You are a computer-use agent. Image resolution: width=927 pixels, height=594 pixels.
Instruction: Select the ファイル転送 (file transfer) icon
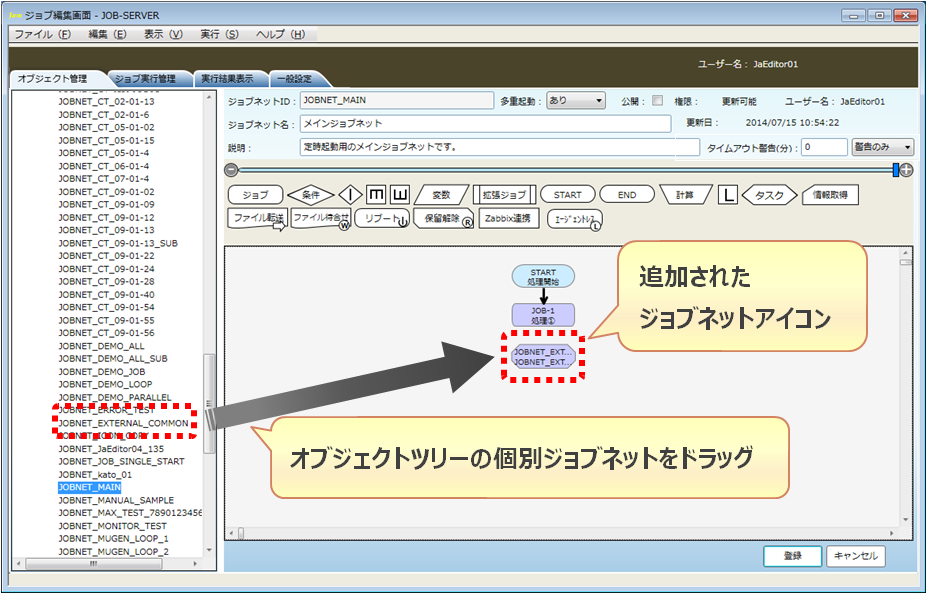tap(258, 218)
